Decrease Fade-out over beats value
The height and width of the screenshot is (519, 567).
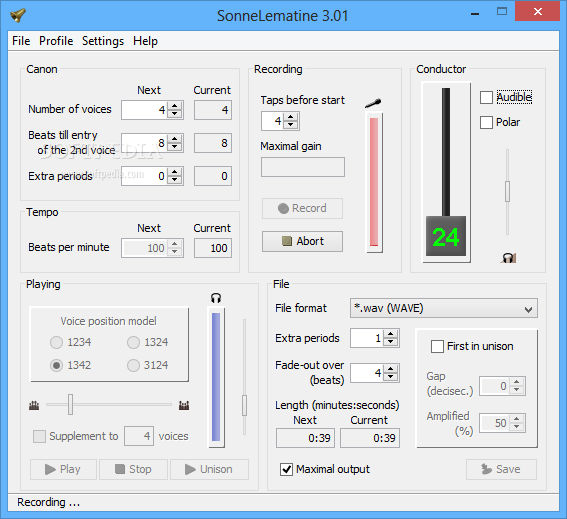point(391,377)
